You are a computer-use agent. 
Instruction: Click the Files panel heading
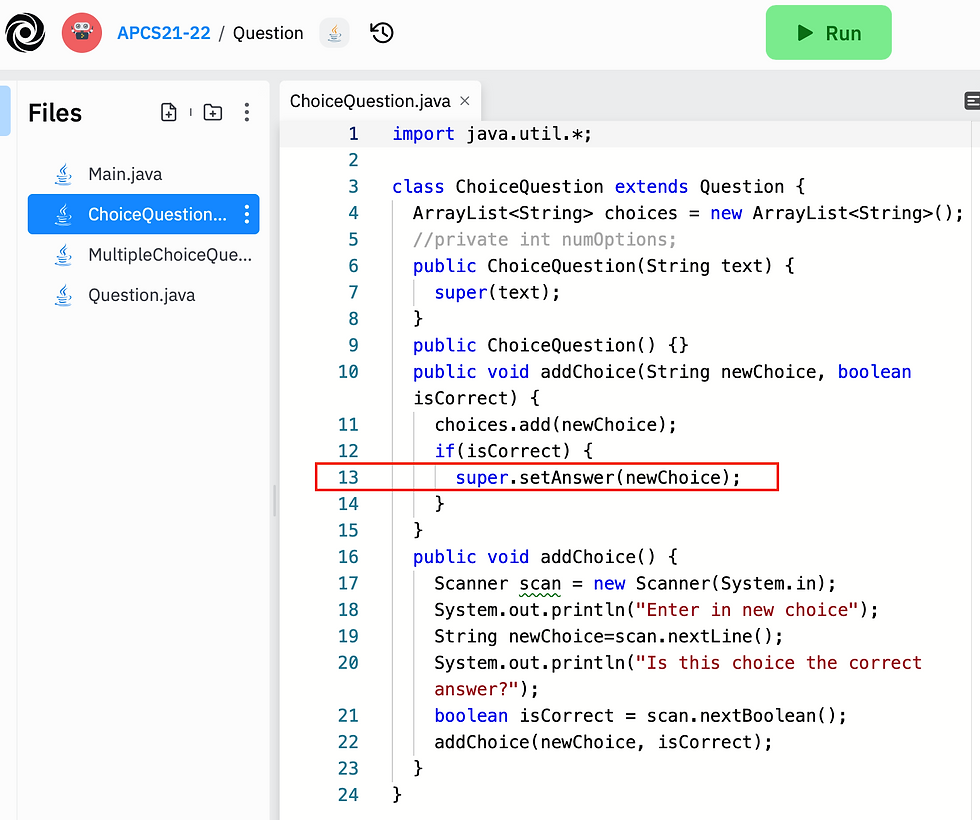[55, 113]
